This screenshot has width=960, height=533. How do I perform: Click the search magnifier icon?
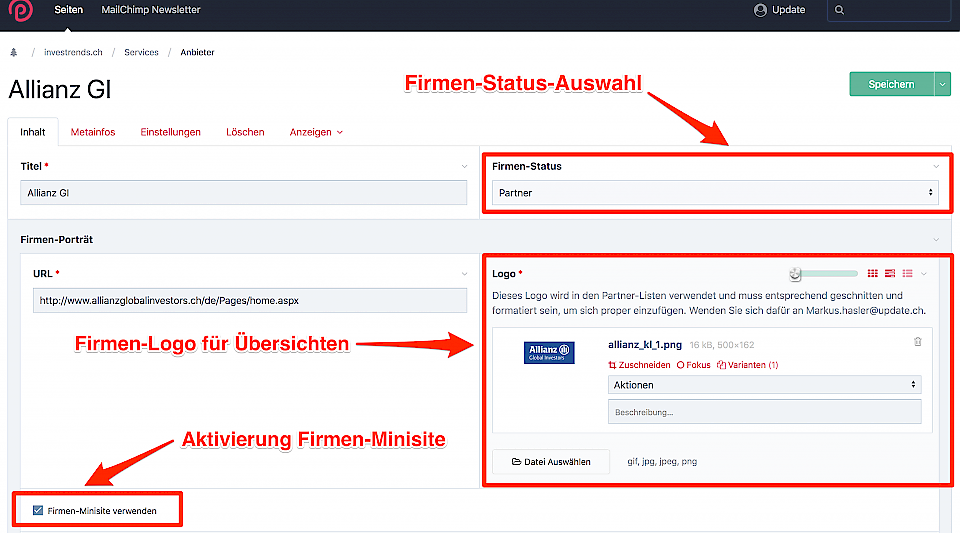(839, 10)
